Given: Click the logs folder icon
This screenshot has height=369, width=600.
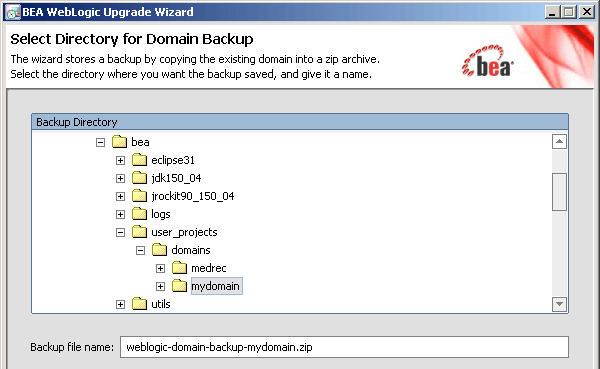Looking at the screenshot, I should click(139, 214).
